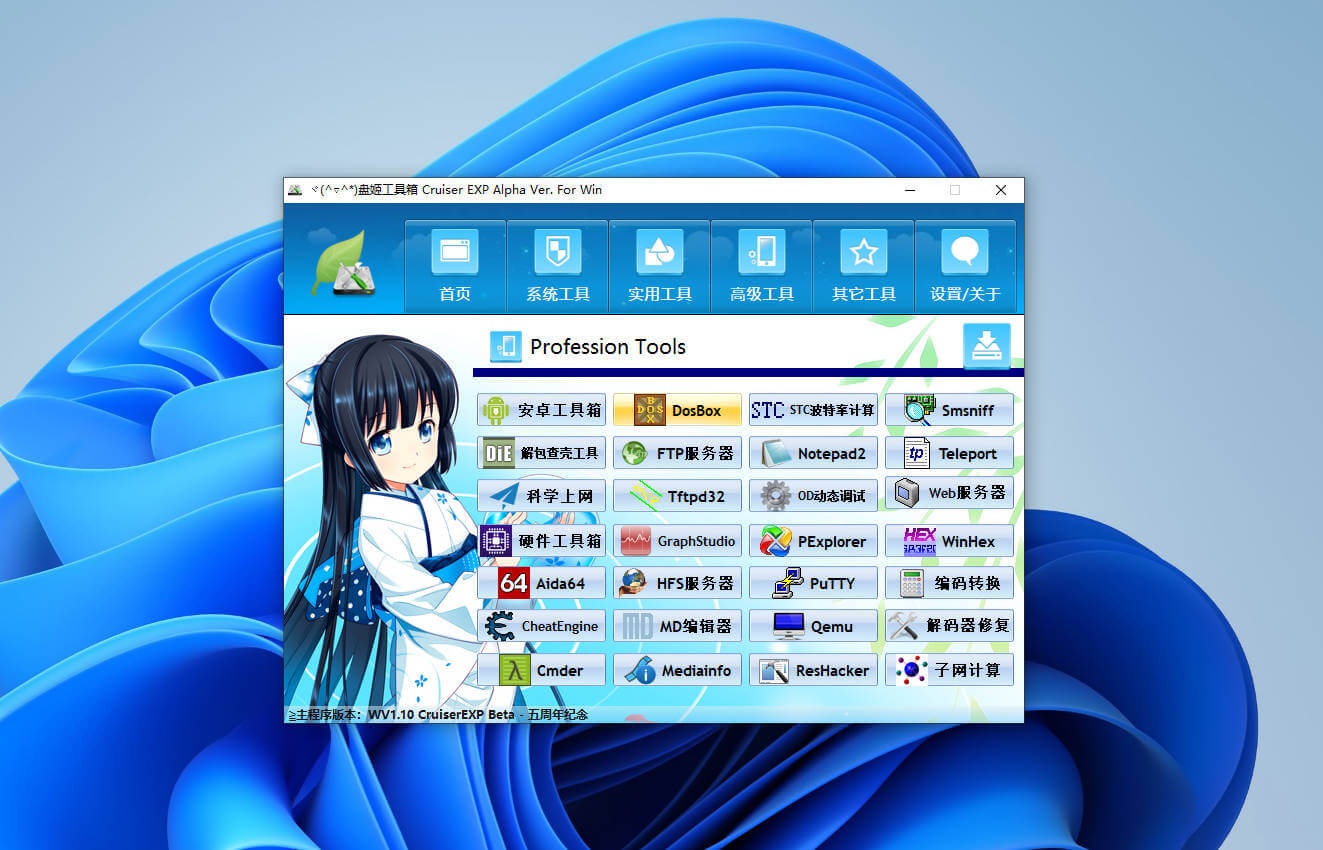Open the Notepad2 editor

pos(813,452)
